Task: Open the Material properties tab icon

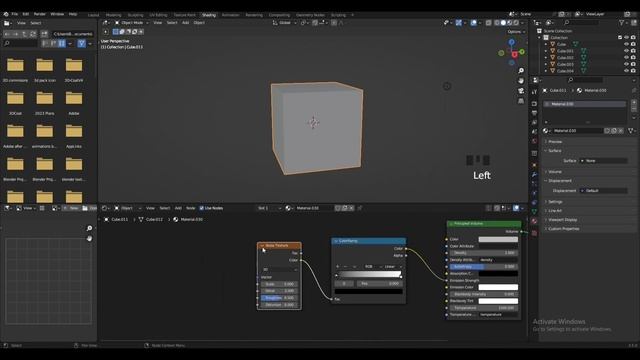Action: (534, 221)
